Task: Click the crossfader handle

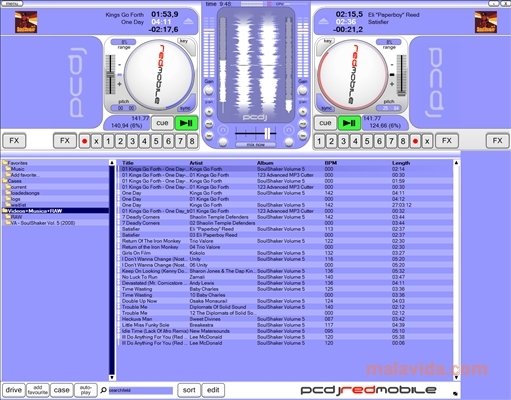Action: click(267, 134)
